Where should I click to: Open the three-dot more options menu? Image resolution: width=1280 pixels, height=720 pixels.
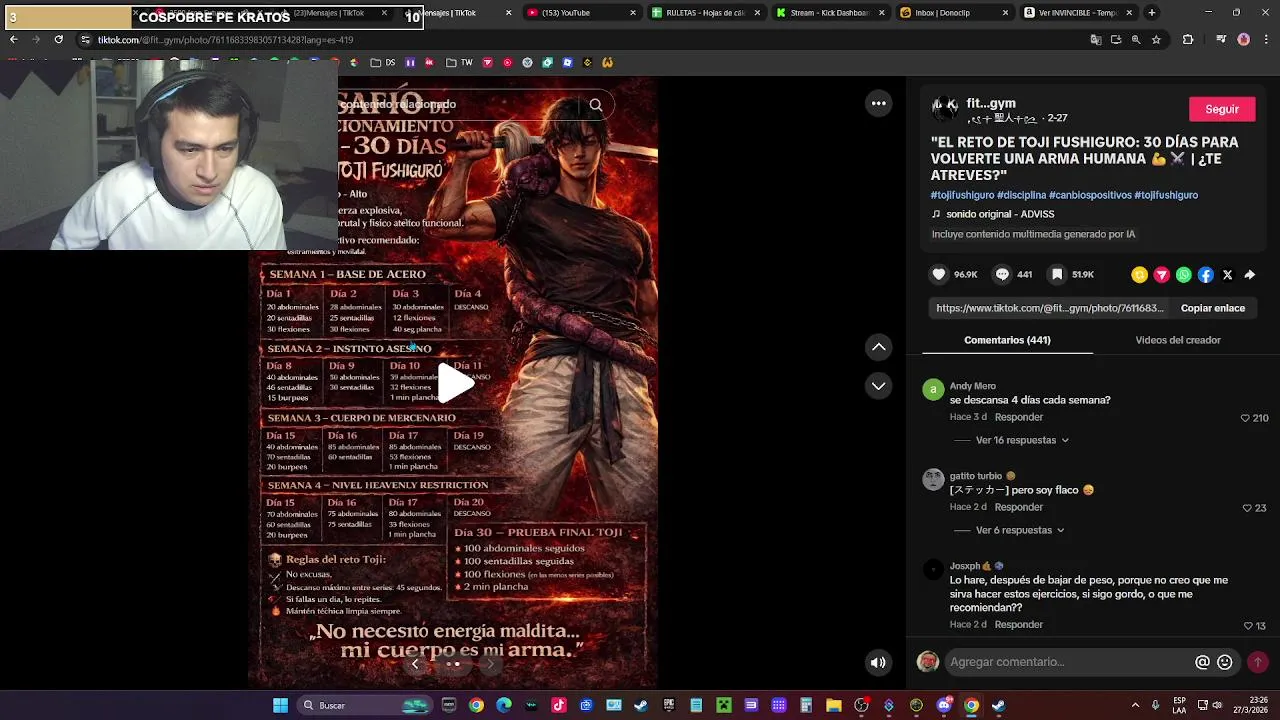tap(878, 103)
